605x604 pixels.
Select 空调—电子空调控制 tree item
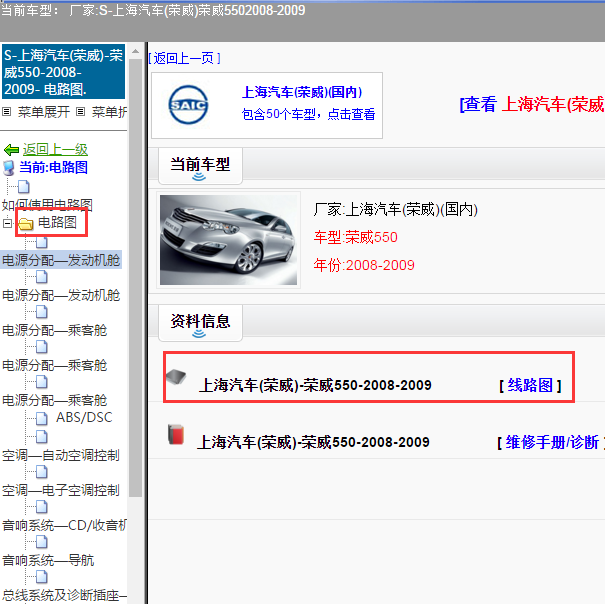61,491
